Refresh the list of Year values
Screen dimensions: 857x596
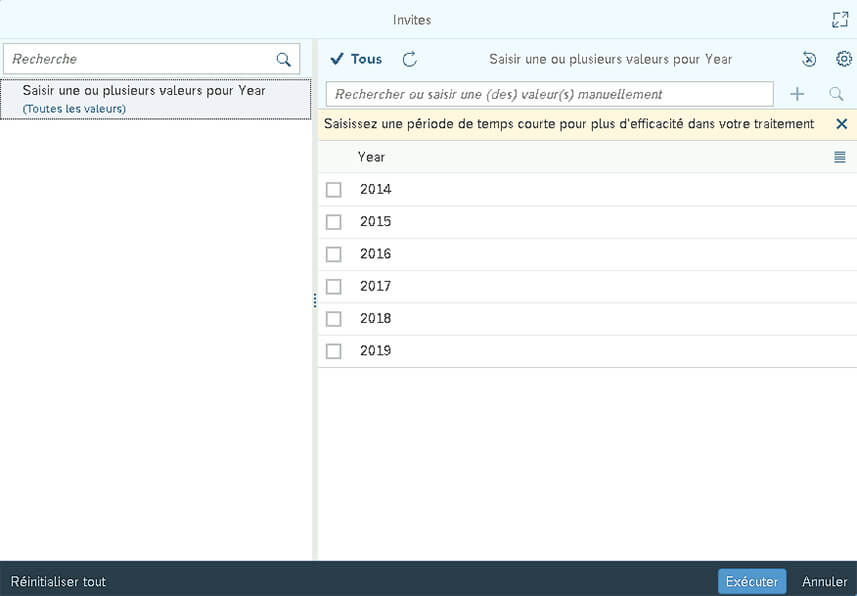coord(410,59)
